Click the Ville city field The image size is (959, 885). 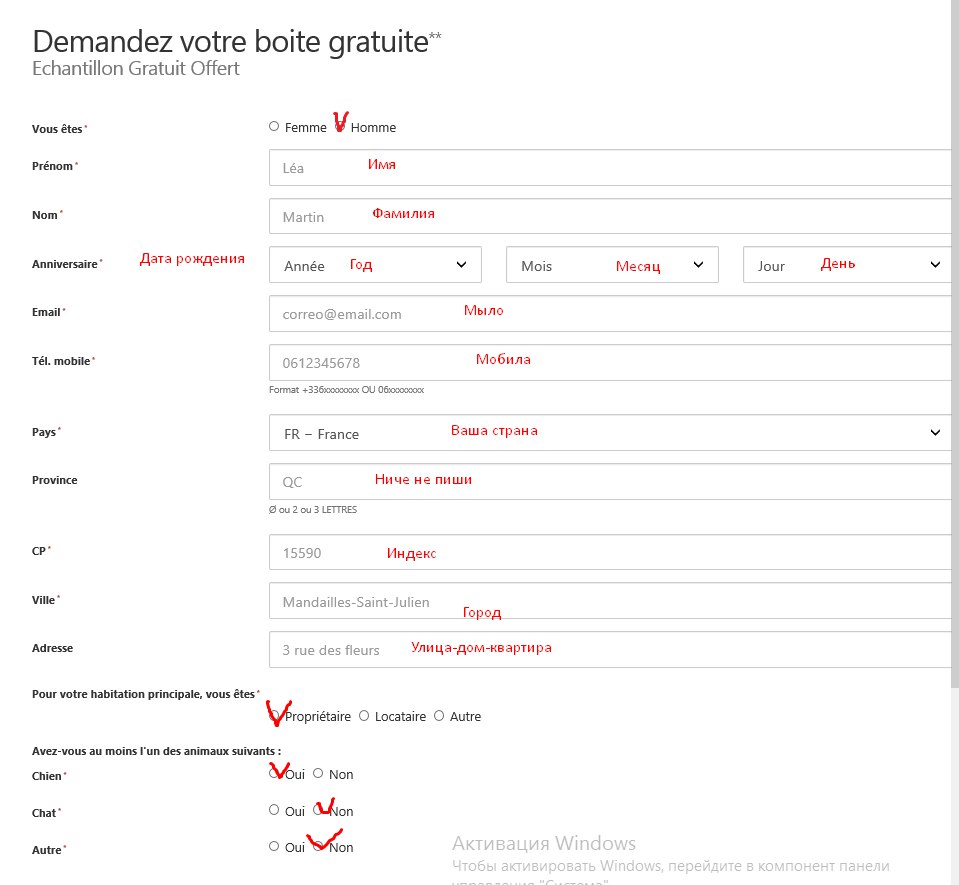click(x=610, y=601)
